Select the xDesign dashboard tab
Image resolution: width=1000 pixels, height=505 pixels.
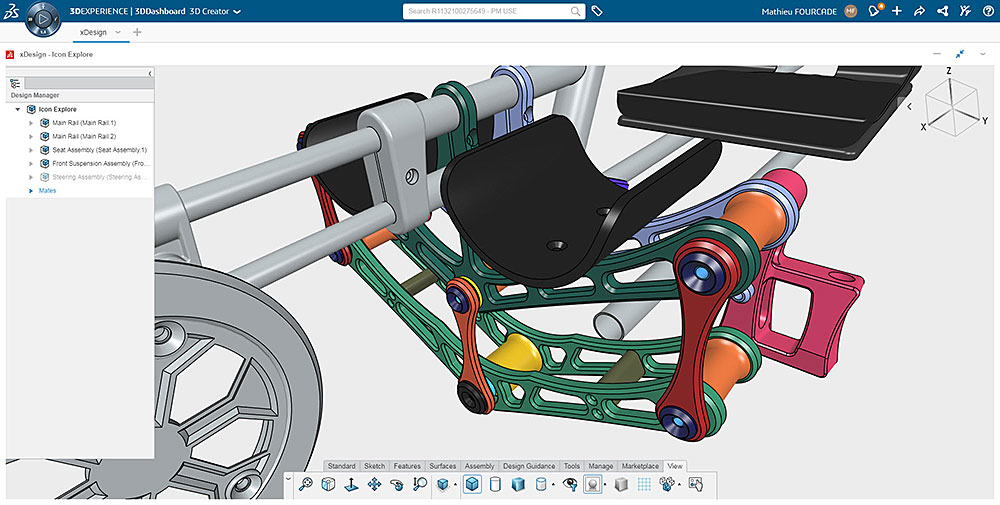[x=93, y=32]
